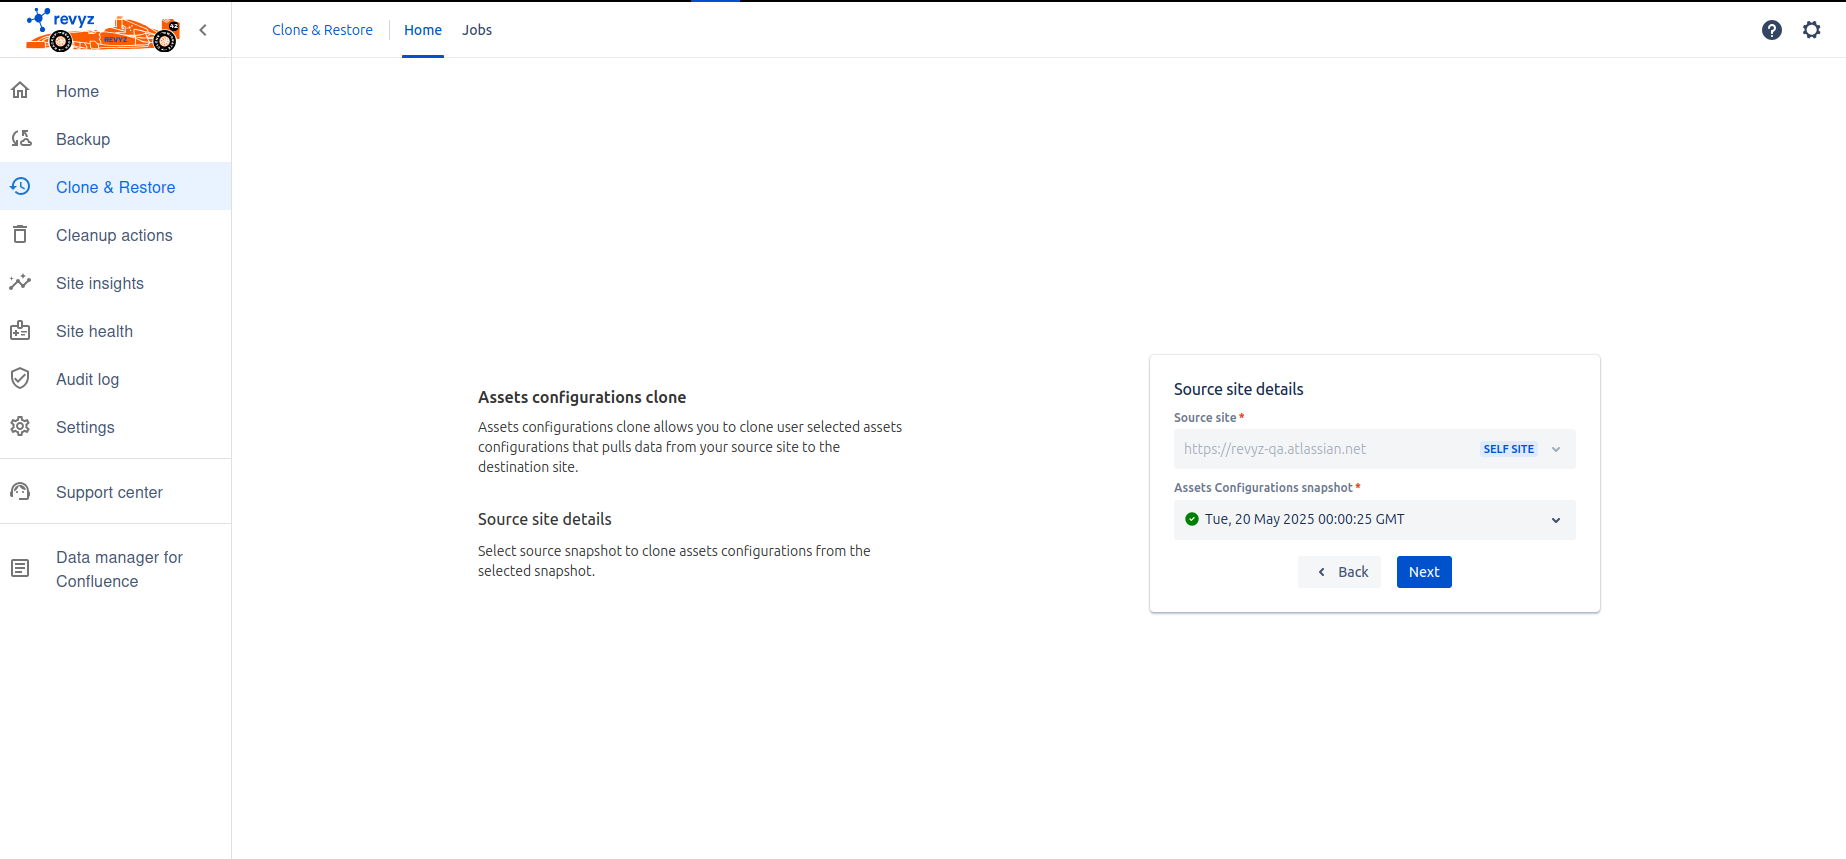The image size is (1846, 859).
Task: Open Data manager for Confluence
Action: click(x=119, y=569)
